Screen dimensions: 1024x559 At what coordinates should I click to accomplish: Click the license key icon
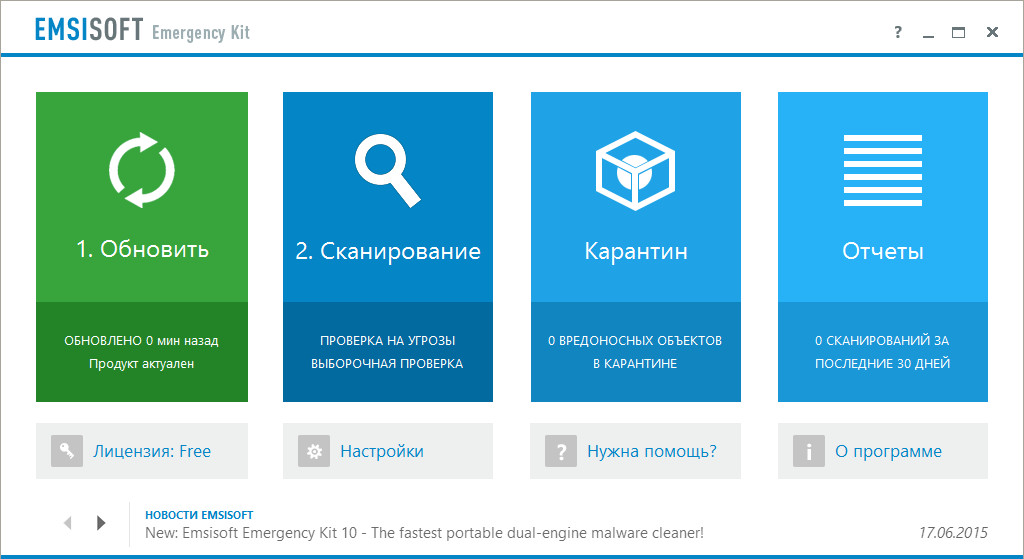coord(66,451)
